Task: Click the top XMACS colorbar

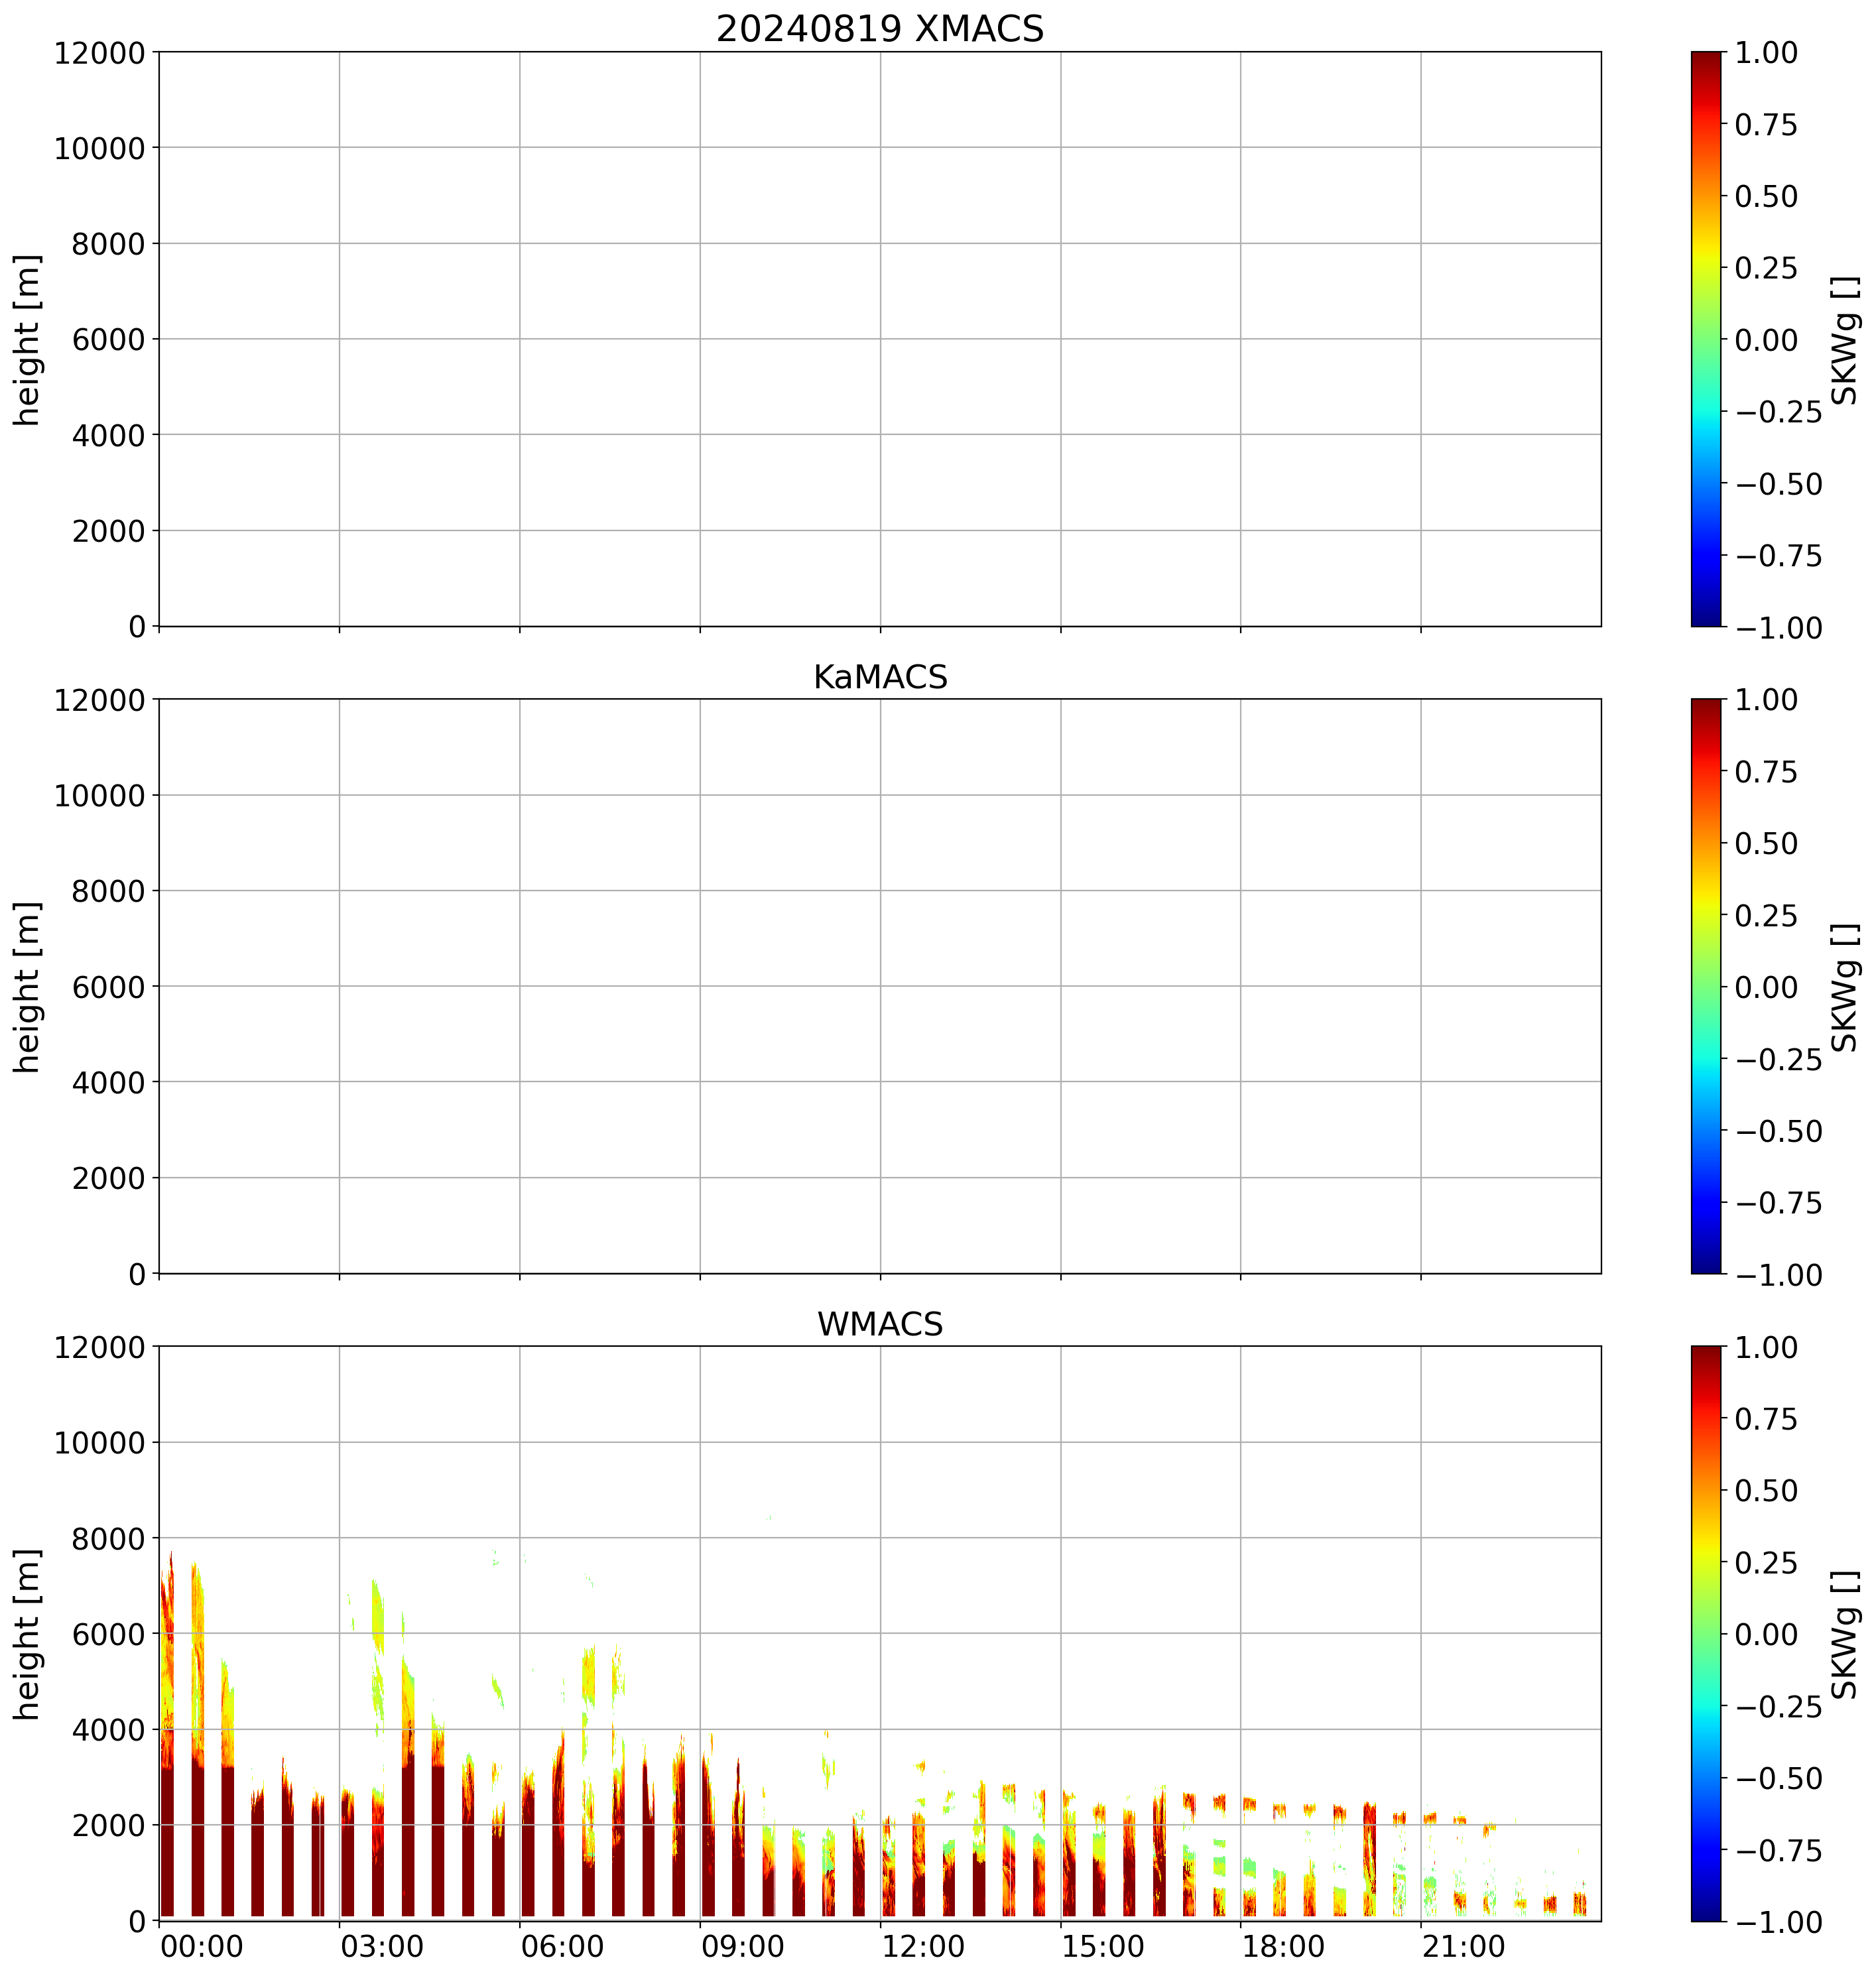Action: (1706, 339)
